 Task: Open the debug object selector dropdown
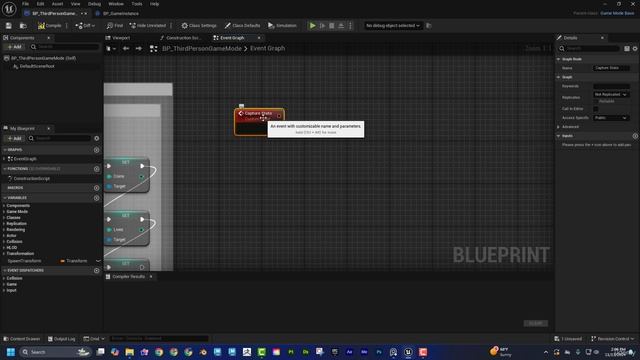tap(393, 26)
